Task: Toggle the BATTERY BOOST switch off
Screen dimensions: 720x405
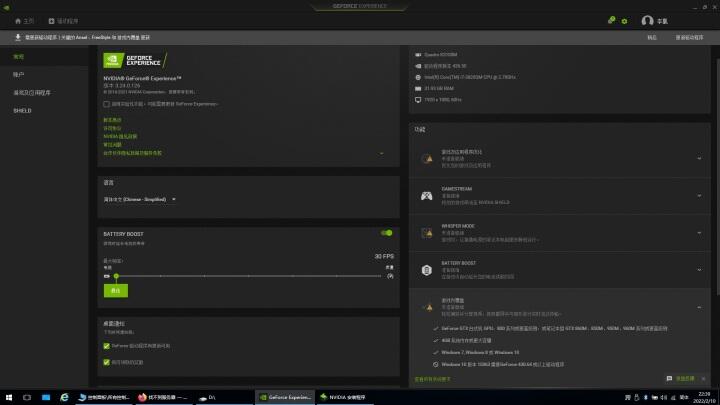Action: pyautogui.click(x=387, y=233)
